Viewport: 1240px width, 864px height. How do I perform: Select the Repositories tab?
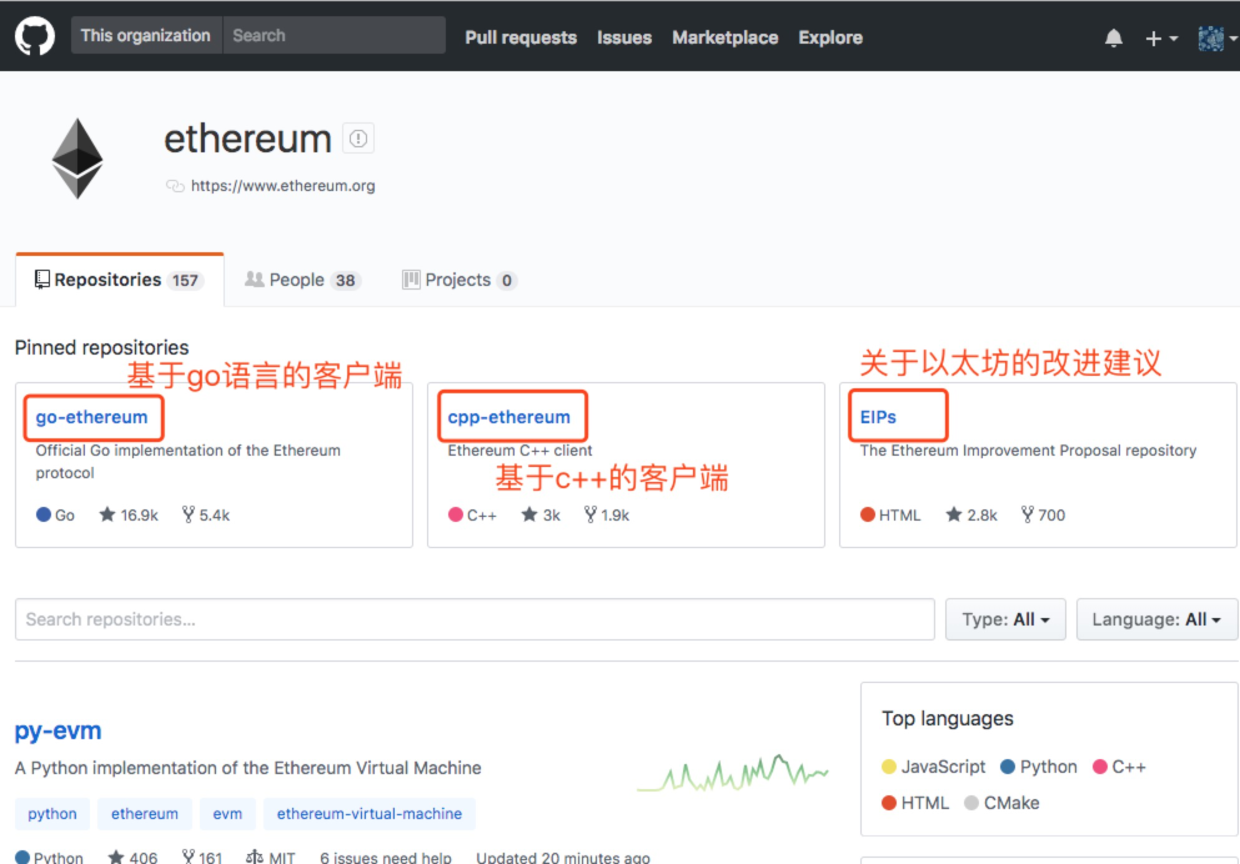point(119,280)
